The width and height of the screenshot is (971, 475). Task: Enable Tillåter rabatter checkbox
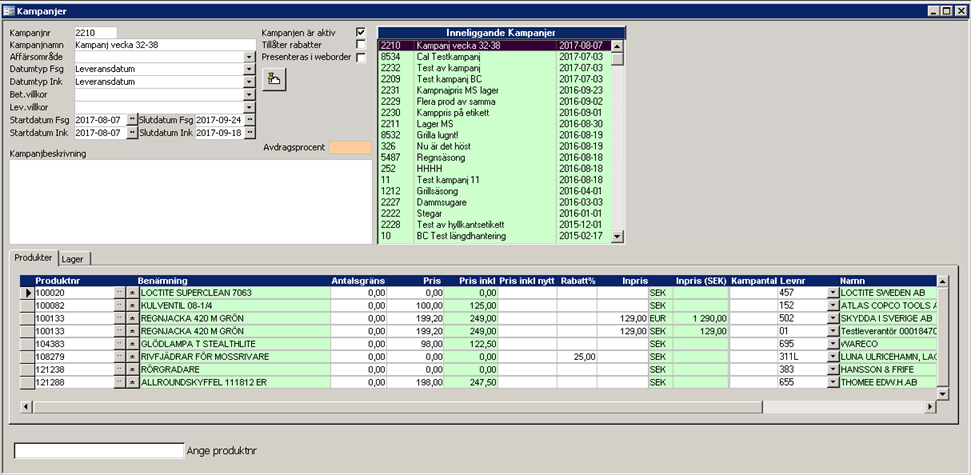pos(361,45)
